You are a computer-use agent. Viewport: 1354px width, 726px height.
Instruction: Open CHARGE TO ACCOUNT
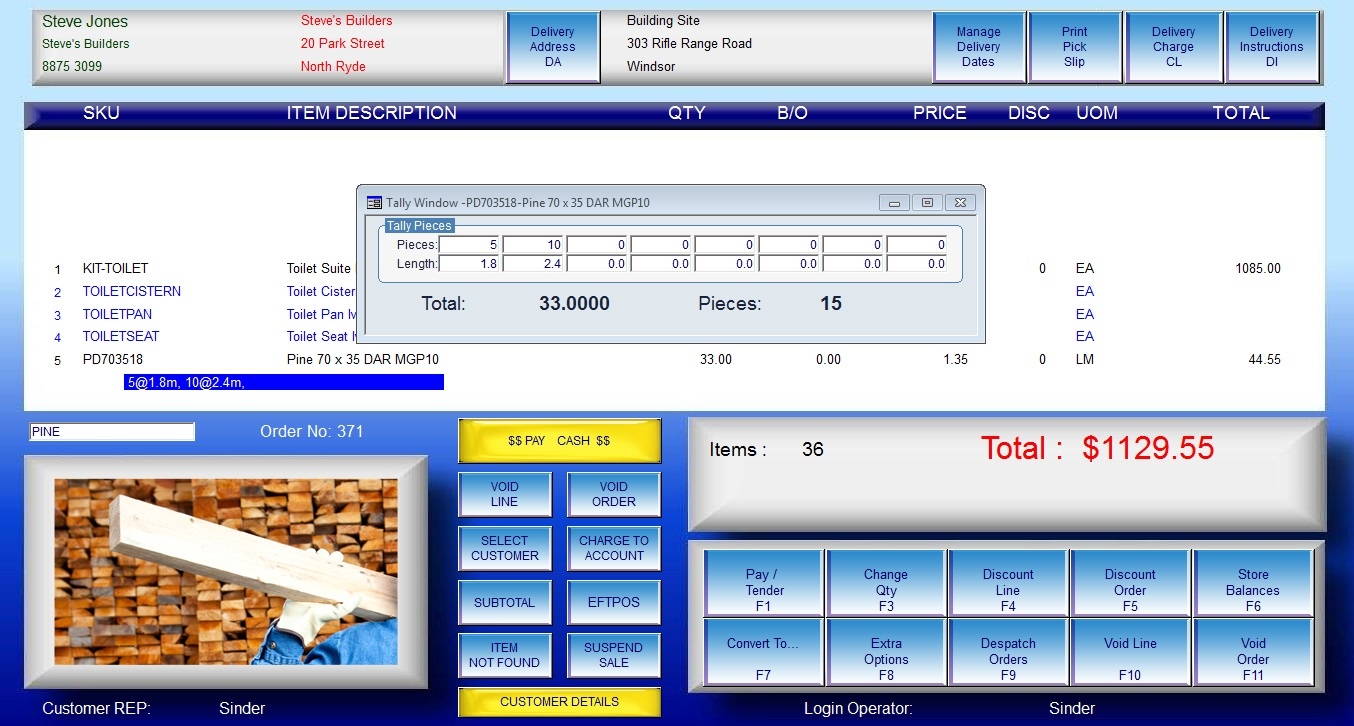613,548
